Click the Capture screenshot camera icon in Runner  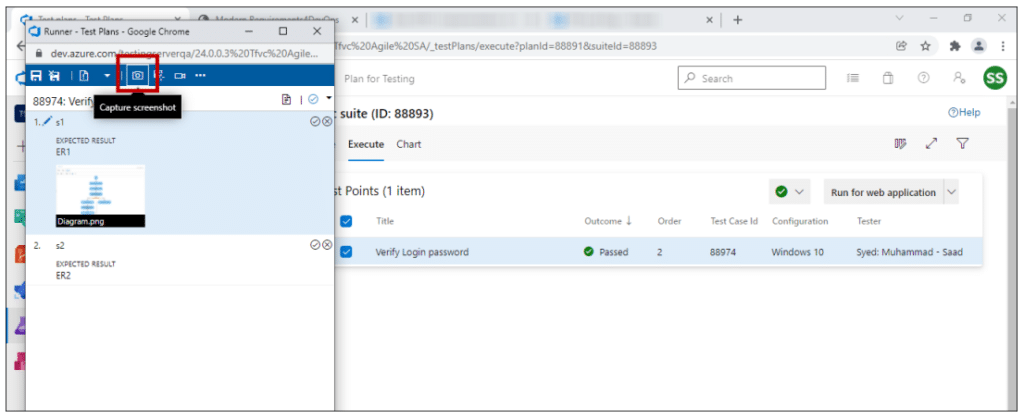click(137, 76)
